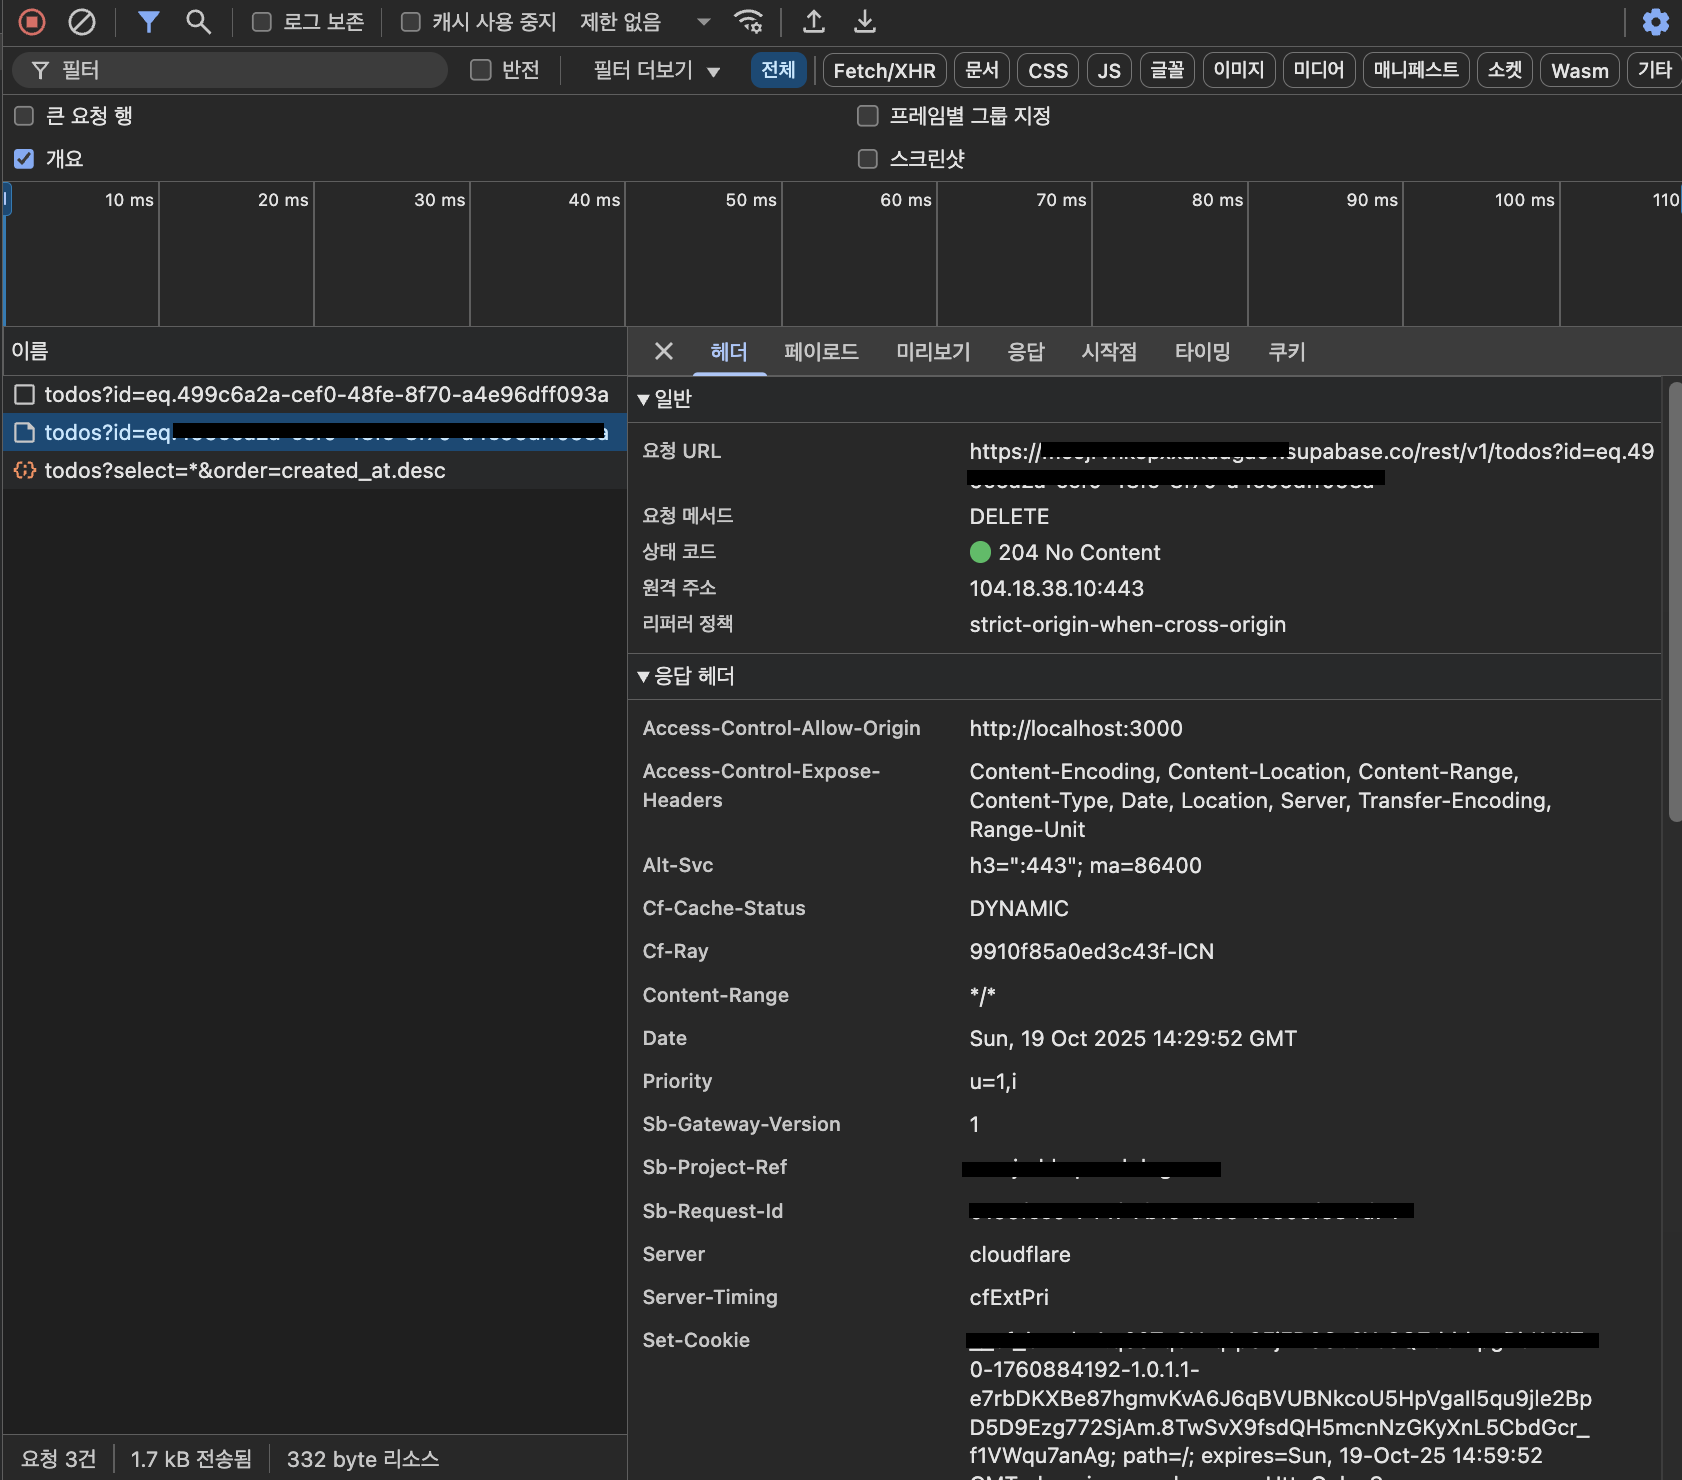
Task: Switch to the 타이밍 tab
Action: (1202, 352)
